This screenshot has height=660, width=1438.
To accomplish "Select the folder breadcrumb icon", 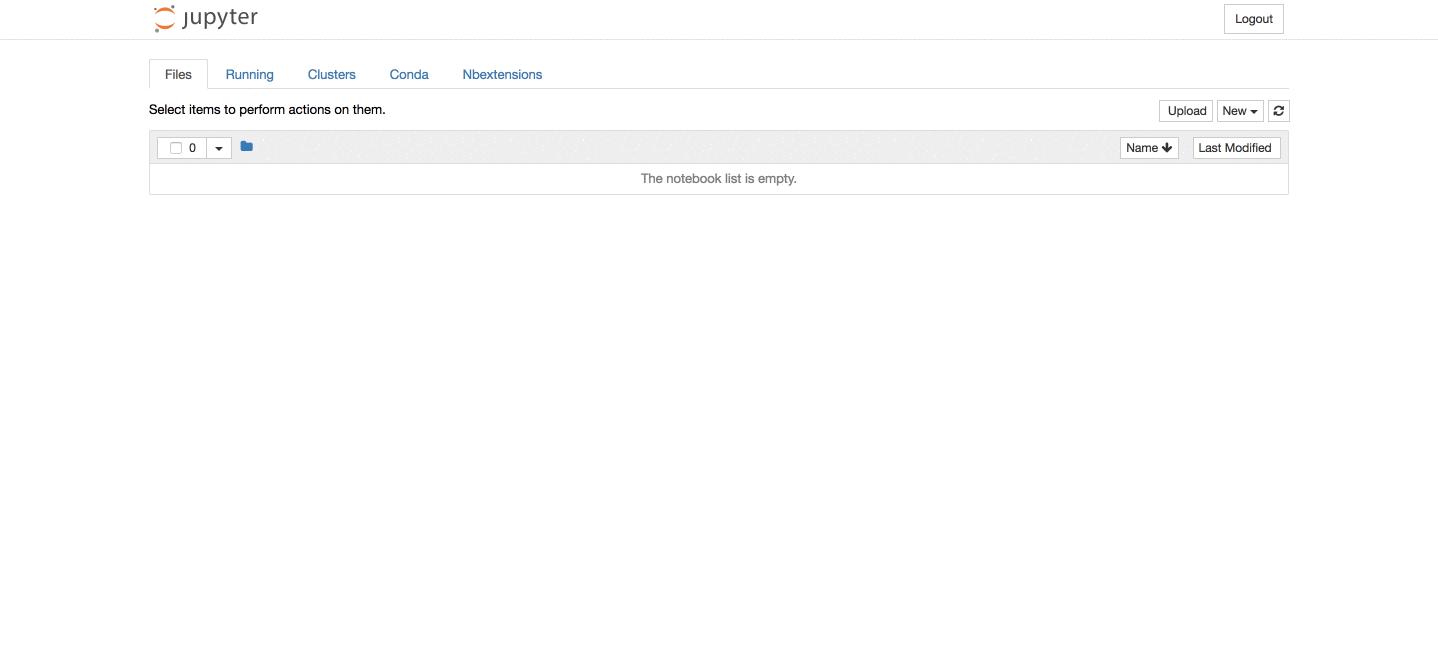I will pos(246,146).
